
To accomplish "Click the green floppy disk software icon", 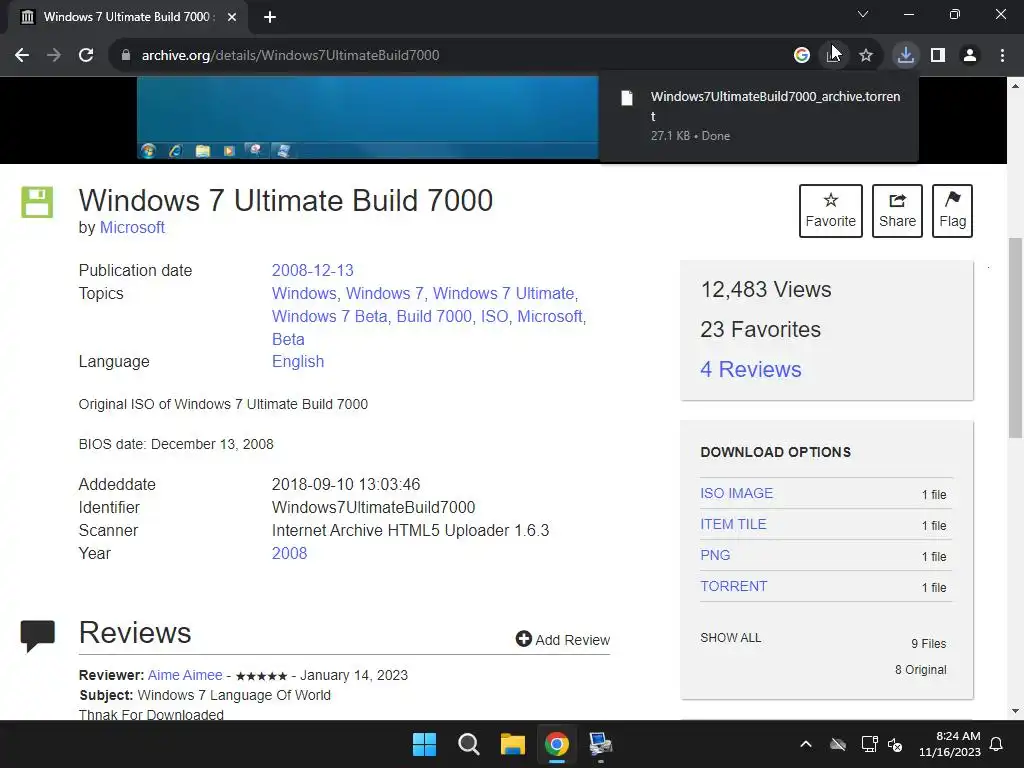I will 37,202.
